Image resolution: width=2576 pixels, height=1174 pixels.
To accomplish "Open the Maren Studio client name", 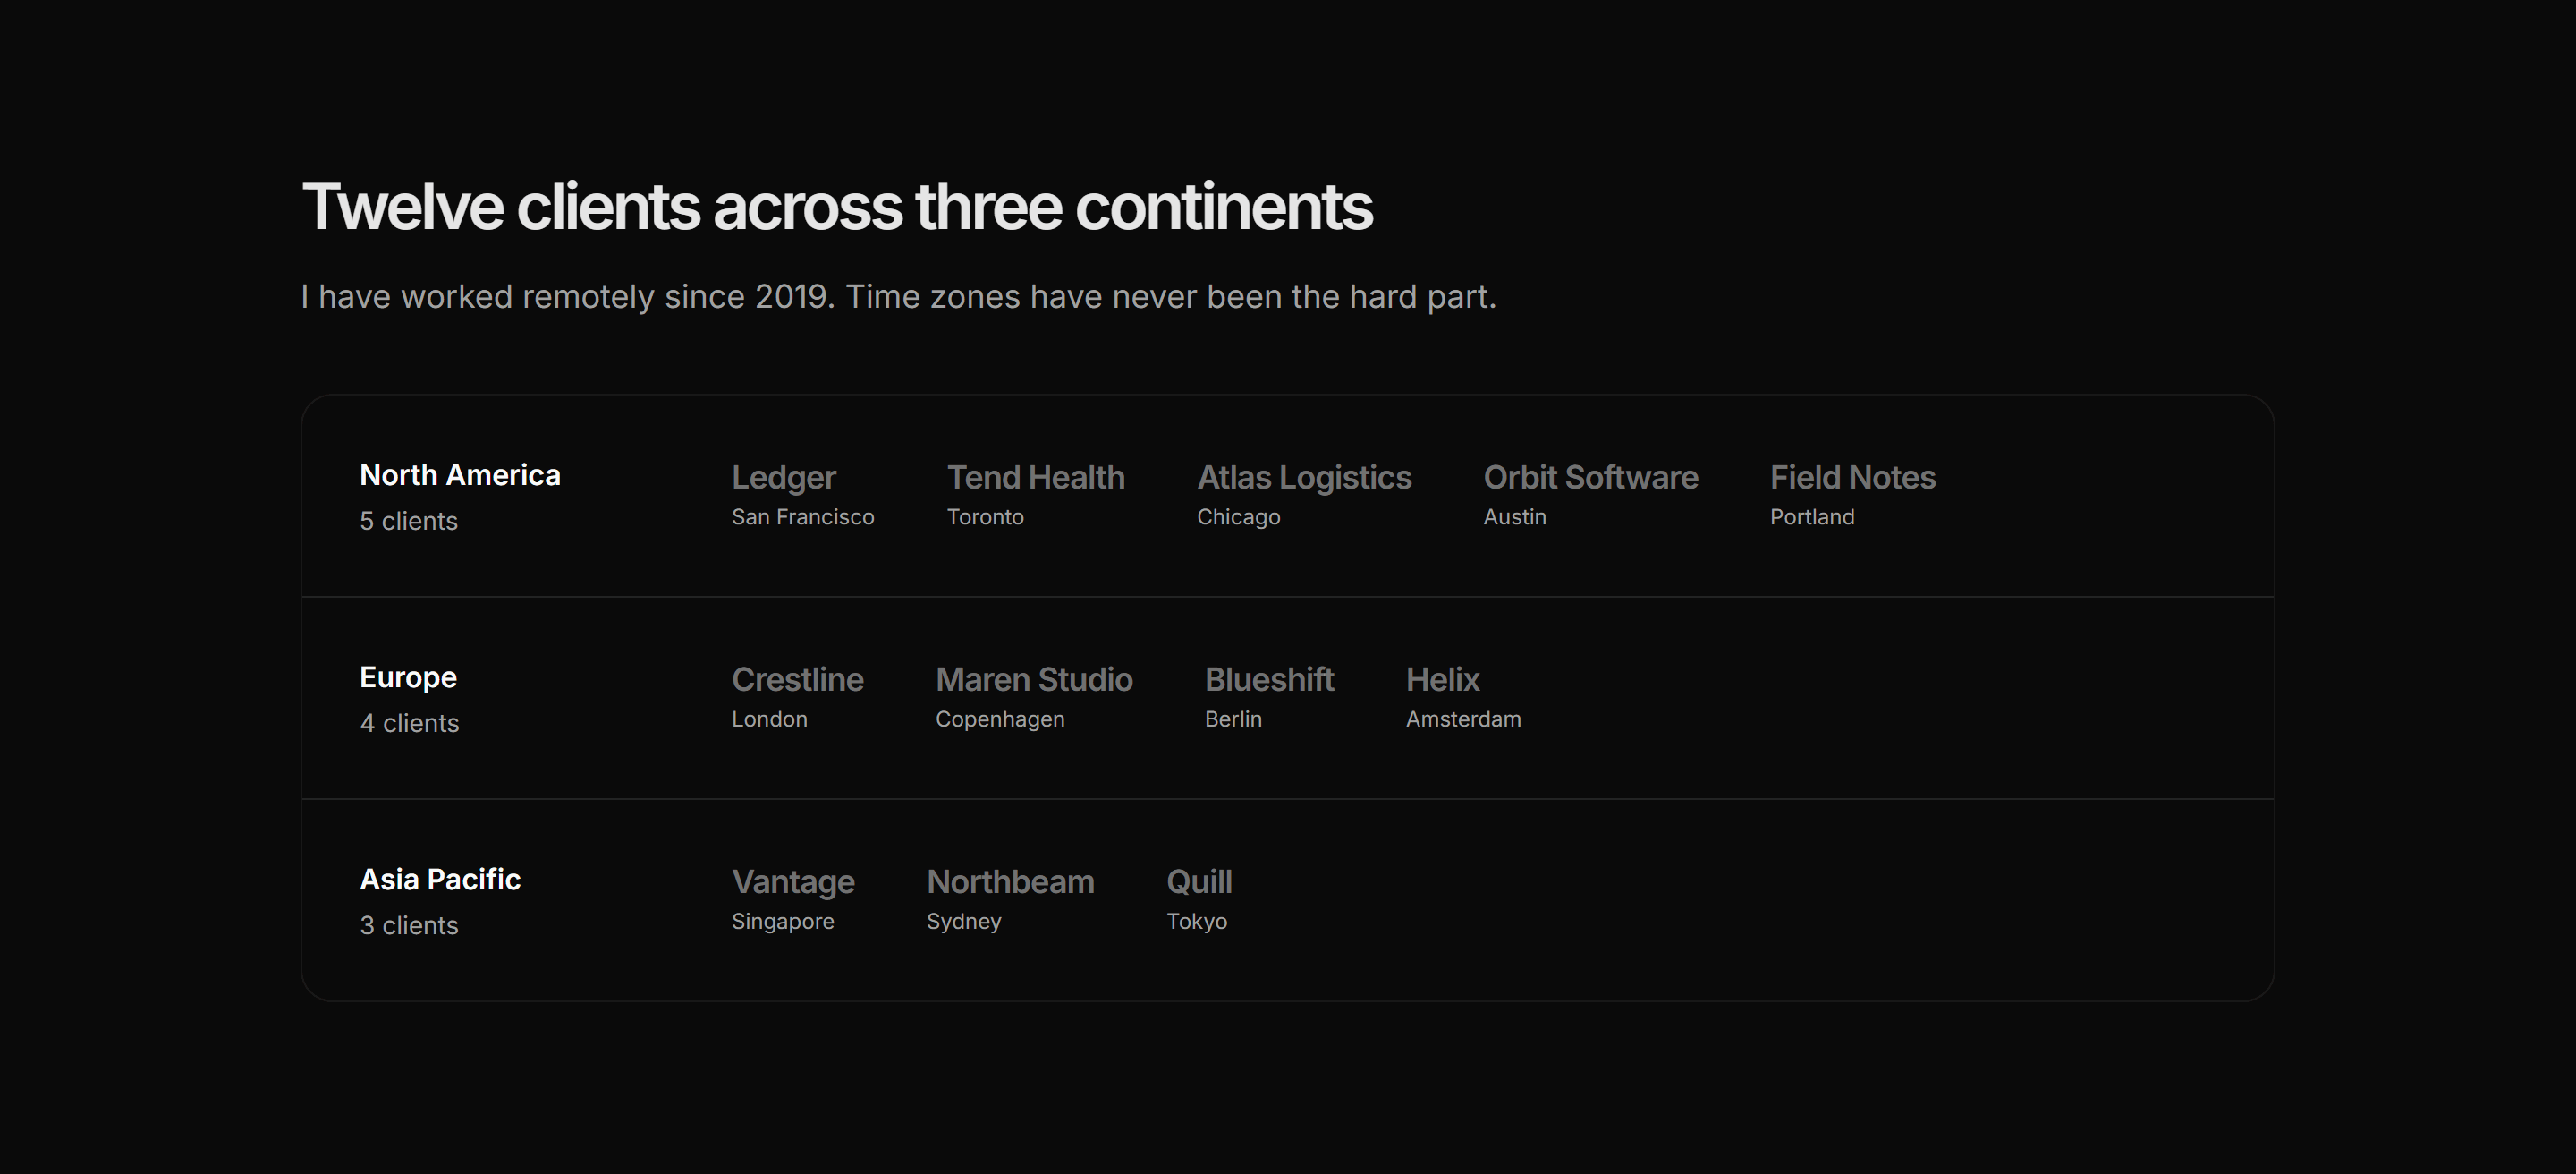I will (1034, 680).
